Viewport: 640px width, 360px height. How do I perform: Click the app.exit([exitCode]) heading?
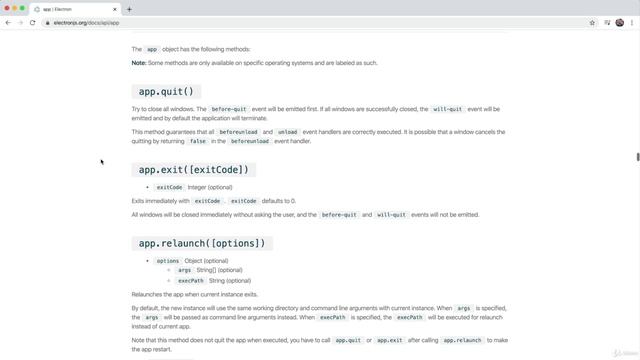[193, 170]
